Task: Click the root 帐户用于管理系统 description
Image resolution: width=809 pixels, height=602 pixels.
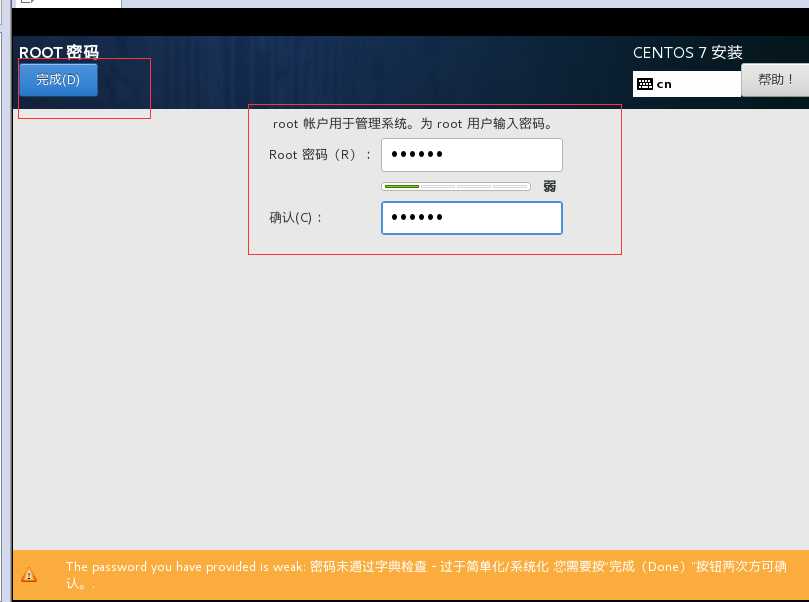Action: (x=413, y=124)
